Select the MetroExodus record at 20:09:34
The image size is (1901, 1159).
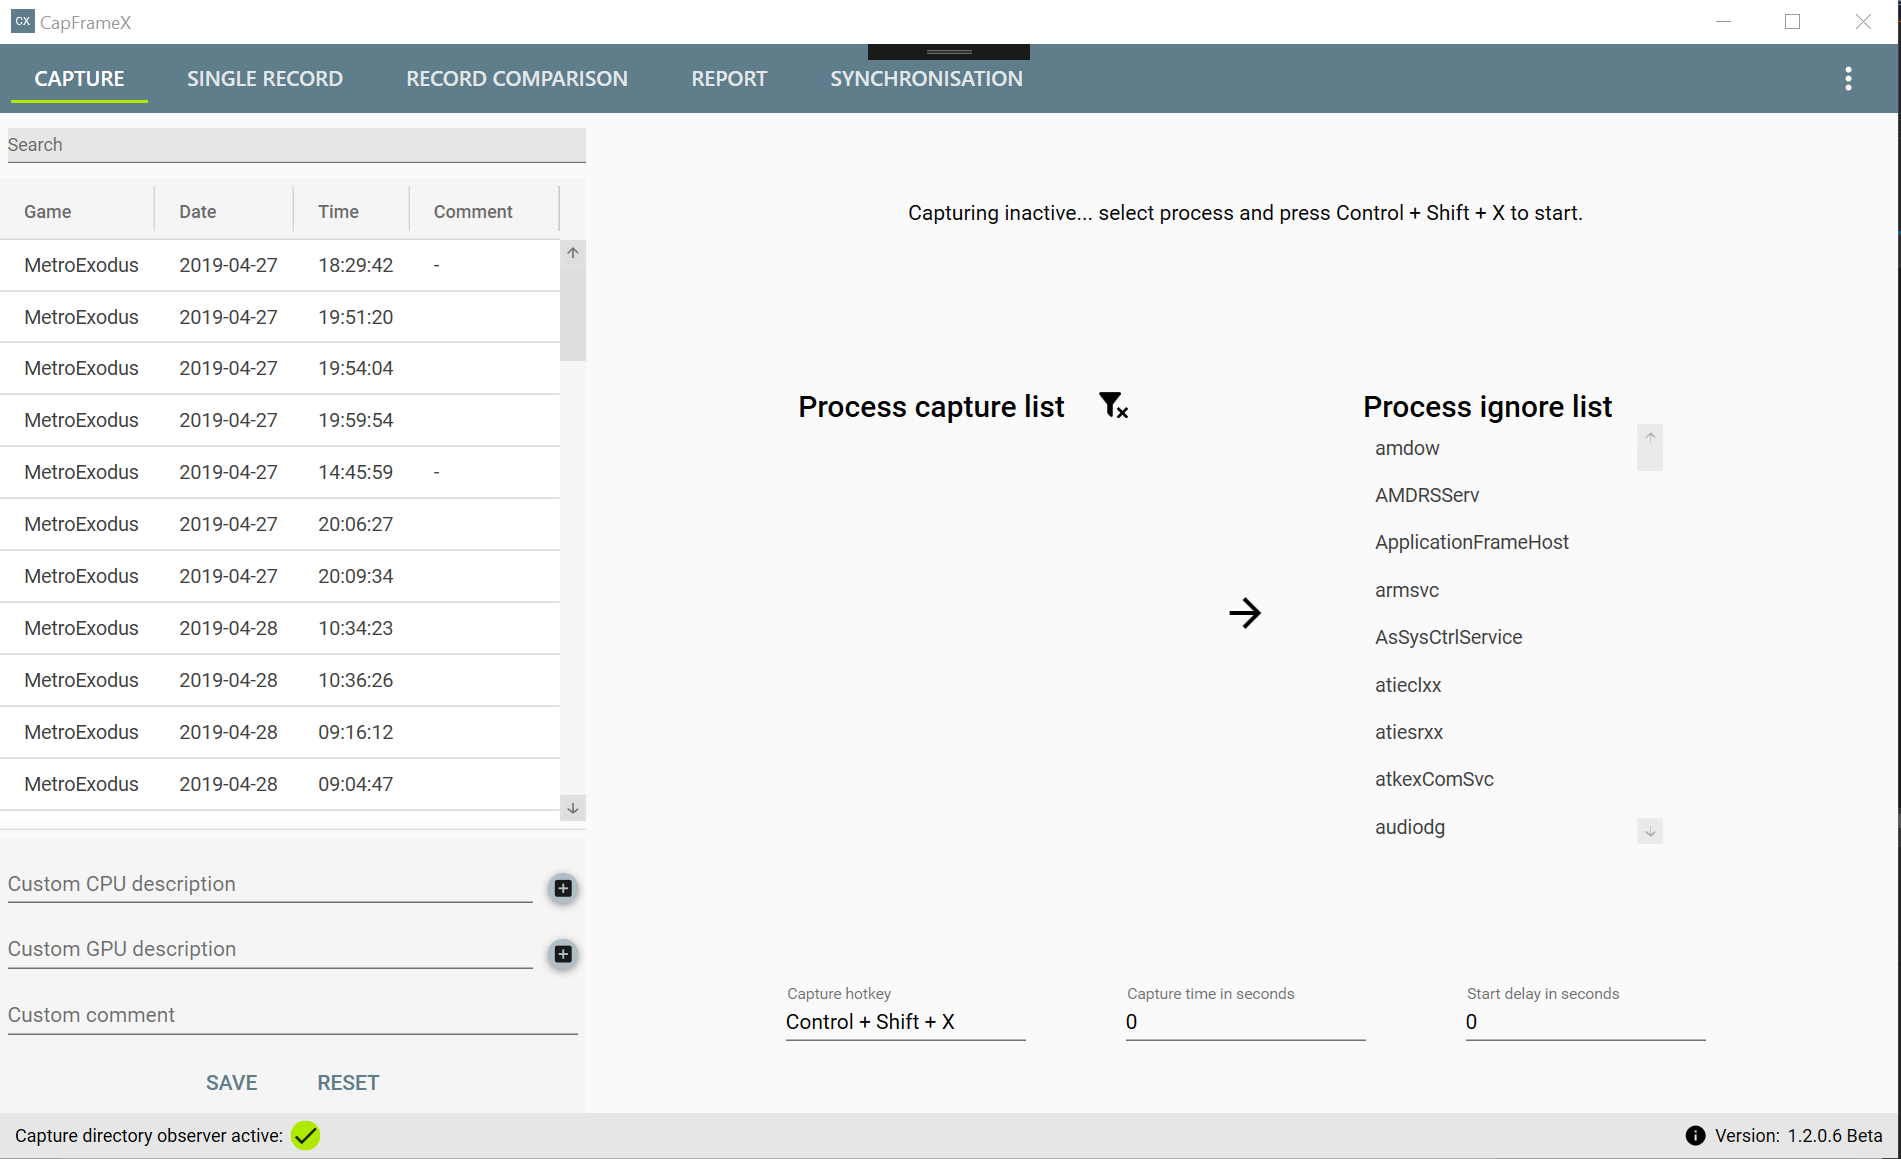pyautogui.click(x=280, y=577)
